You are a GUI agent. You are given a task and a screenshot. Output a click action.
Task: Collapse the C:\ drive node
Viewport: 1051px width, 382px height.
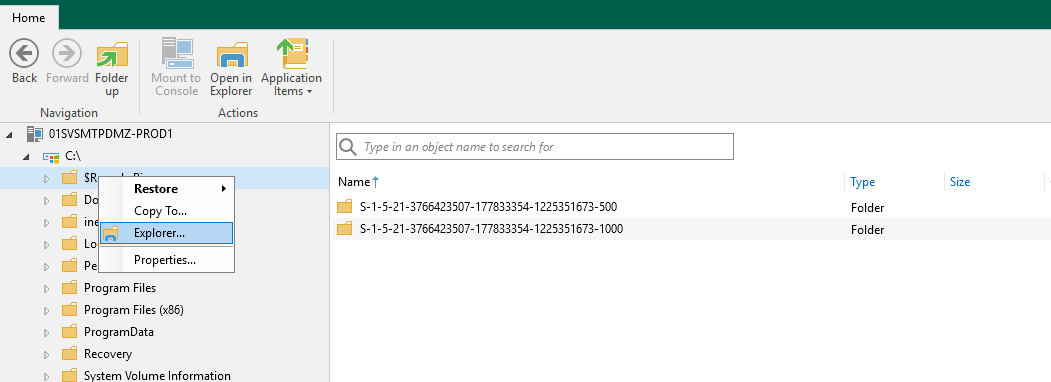click(x=26, y=157)
